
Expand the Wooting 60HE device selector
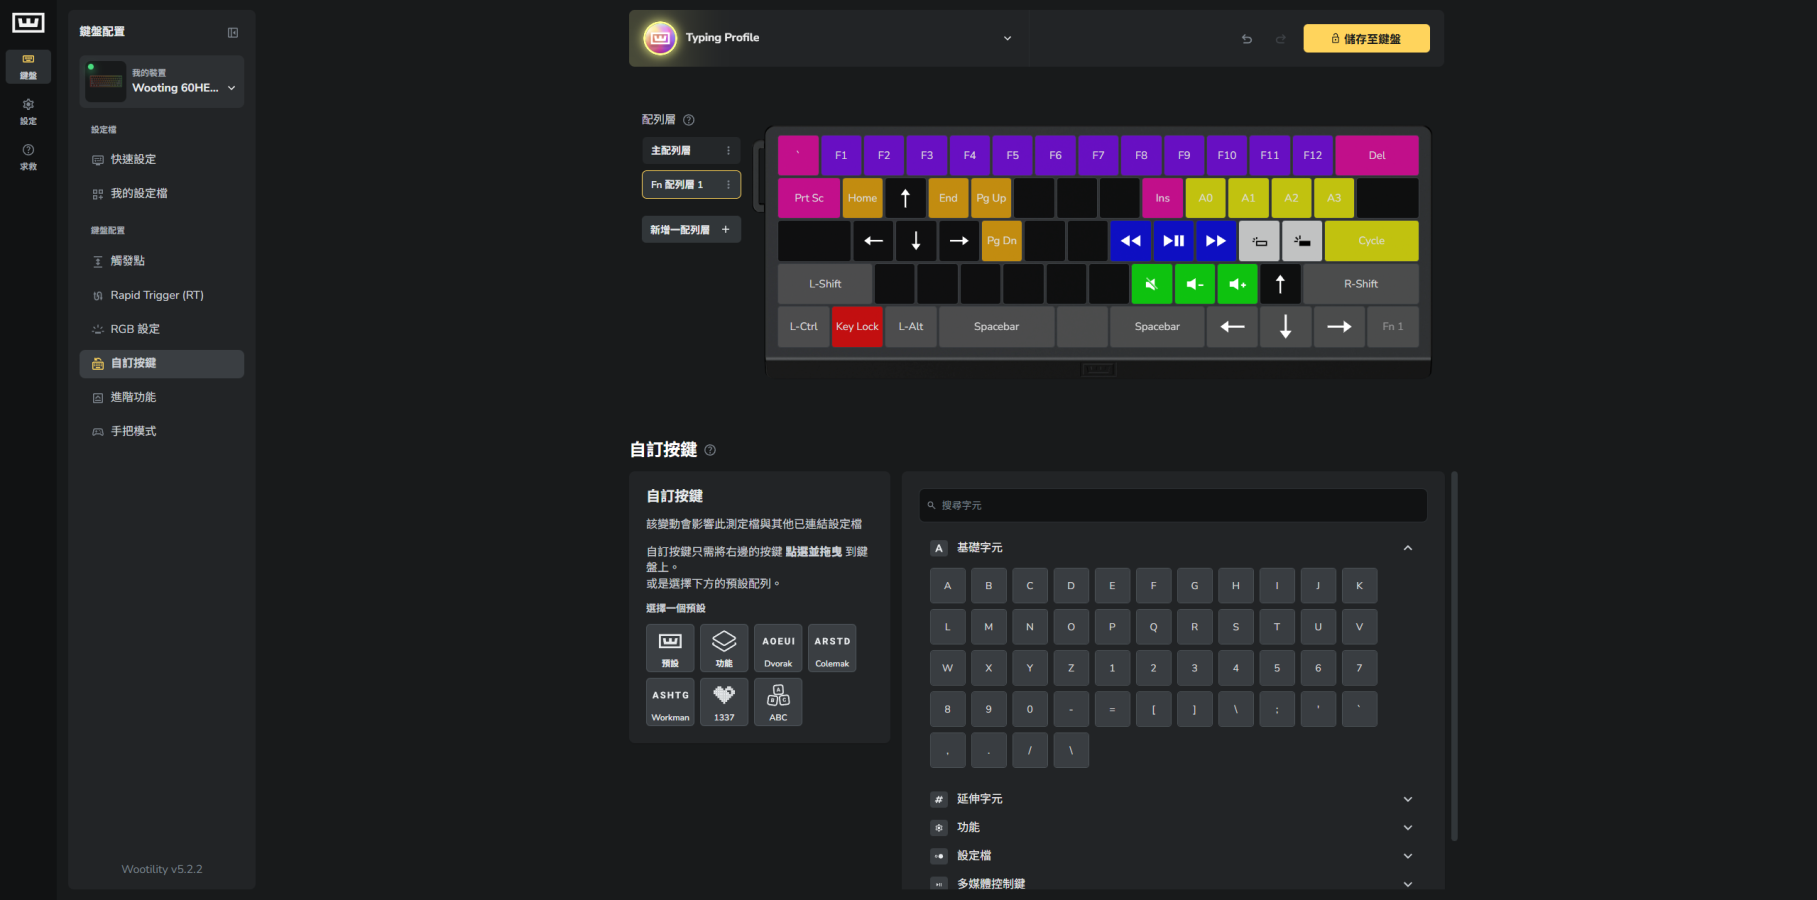[231, 88]
